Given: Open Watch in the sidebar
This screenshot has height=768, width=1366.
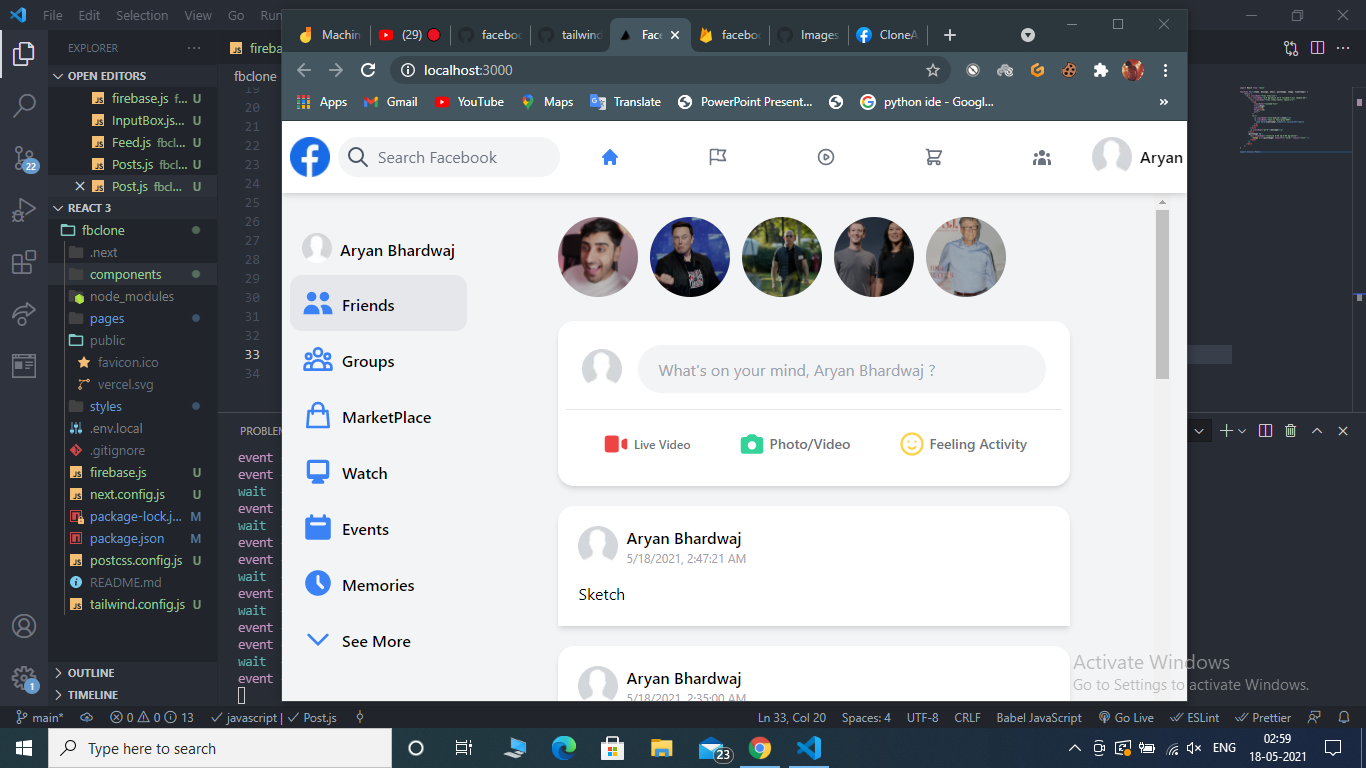Looking at the screenshot, I should point(378,473).
